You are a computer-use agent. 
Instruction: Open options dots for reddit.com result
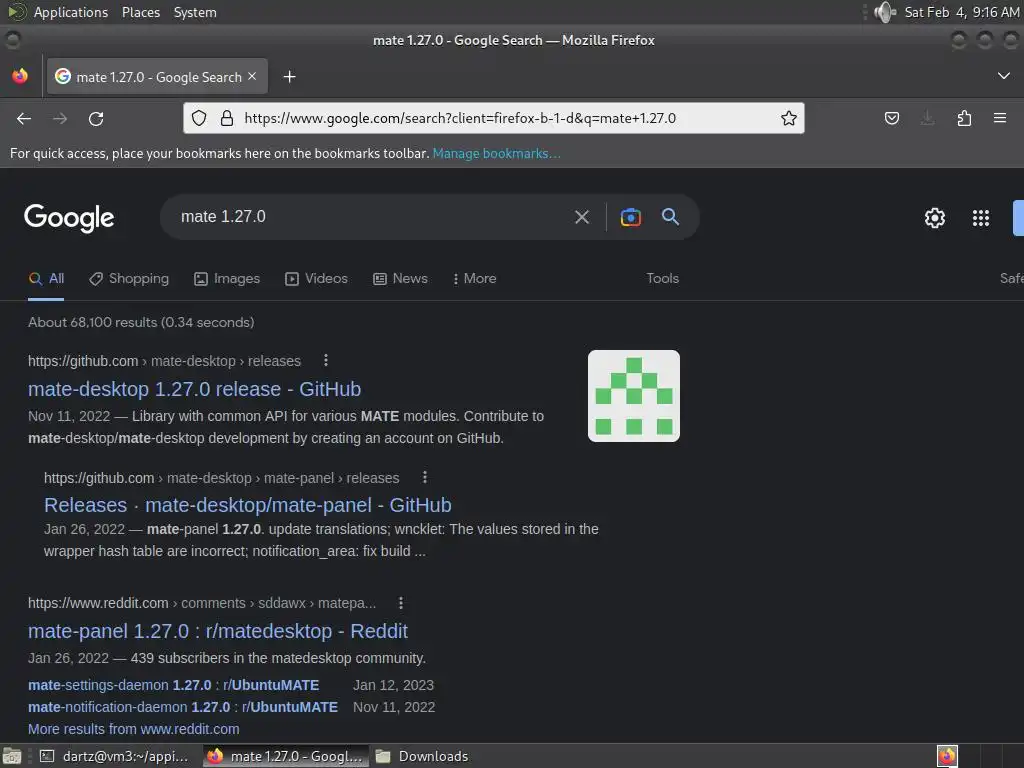click(x=400, y=603)
